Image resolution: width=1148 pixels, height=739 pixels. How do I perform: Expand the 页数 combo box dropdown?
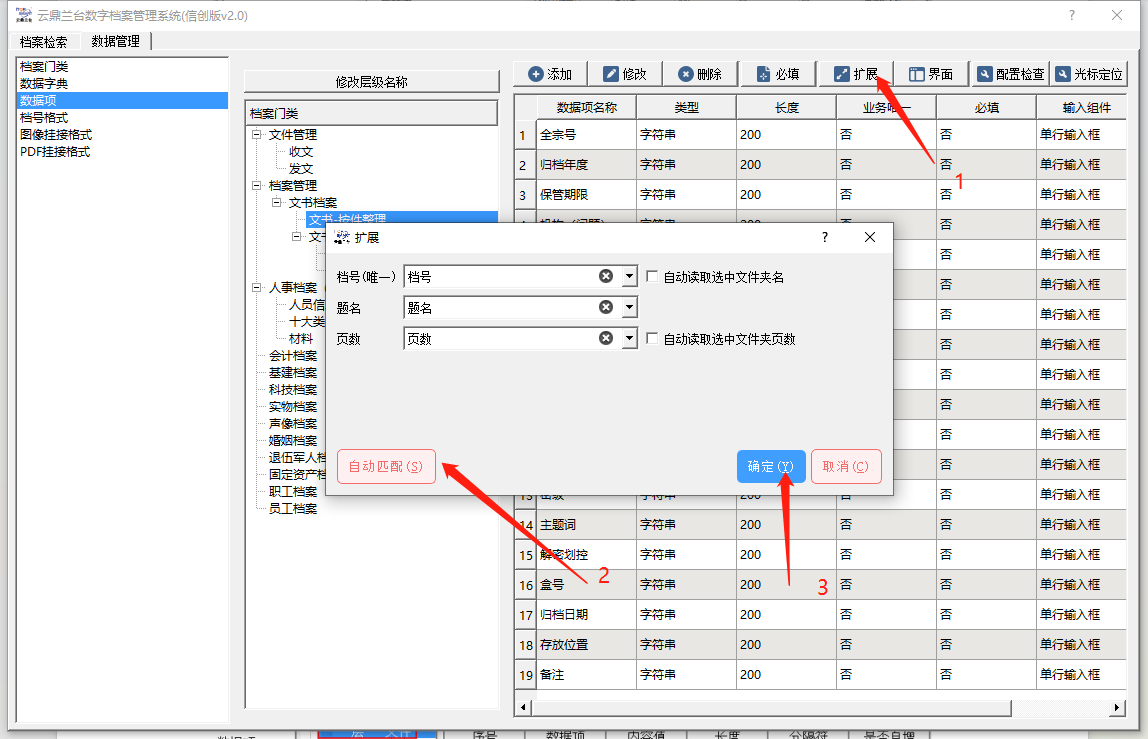629,339
